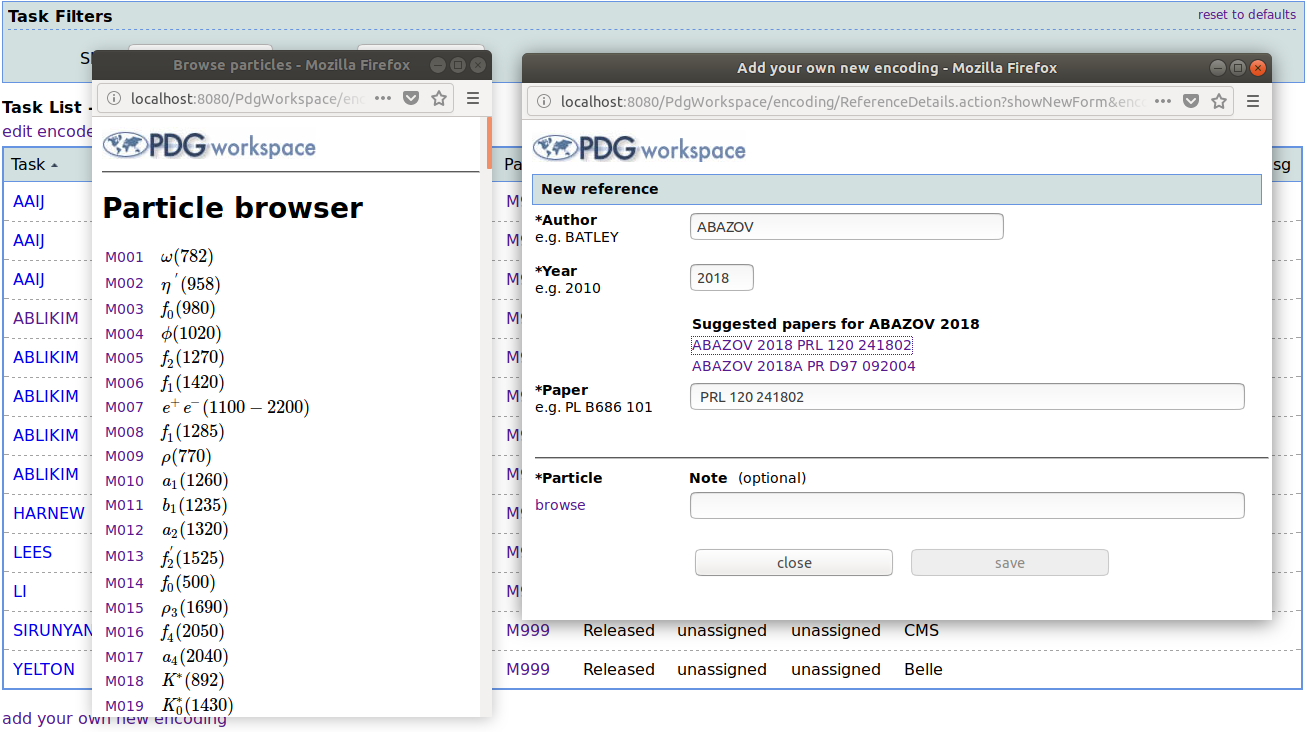This screenshot has height=732, width=1306.
Task: Click M999 link in the SIRUNYAN row
Action: pos(528,630)
